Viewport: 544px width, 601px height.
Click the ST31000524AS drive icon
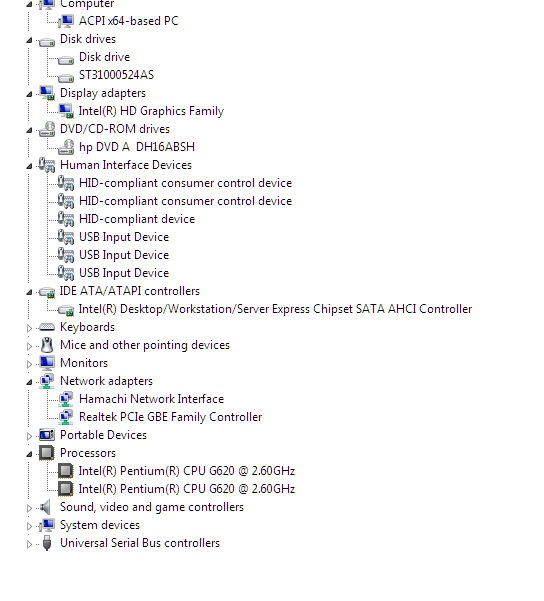66,78
